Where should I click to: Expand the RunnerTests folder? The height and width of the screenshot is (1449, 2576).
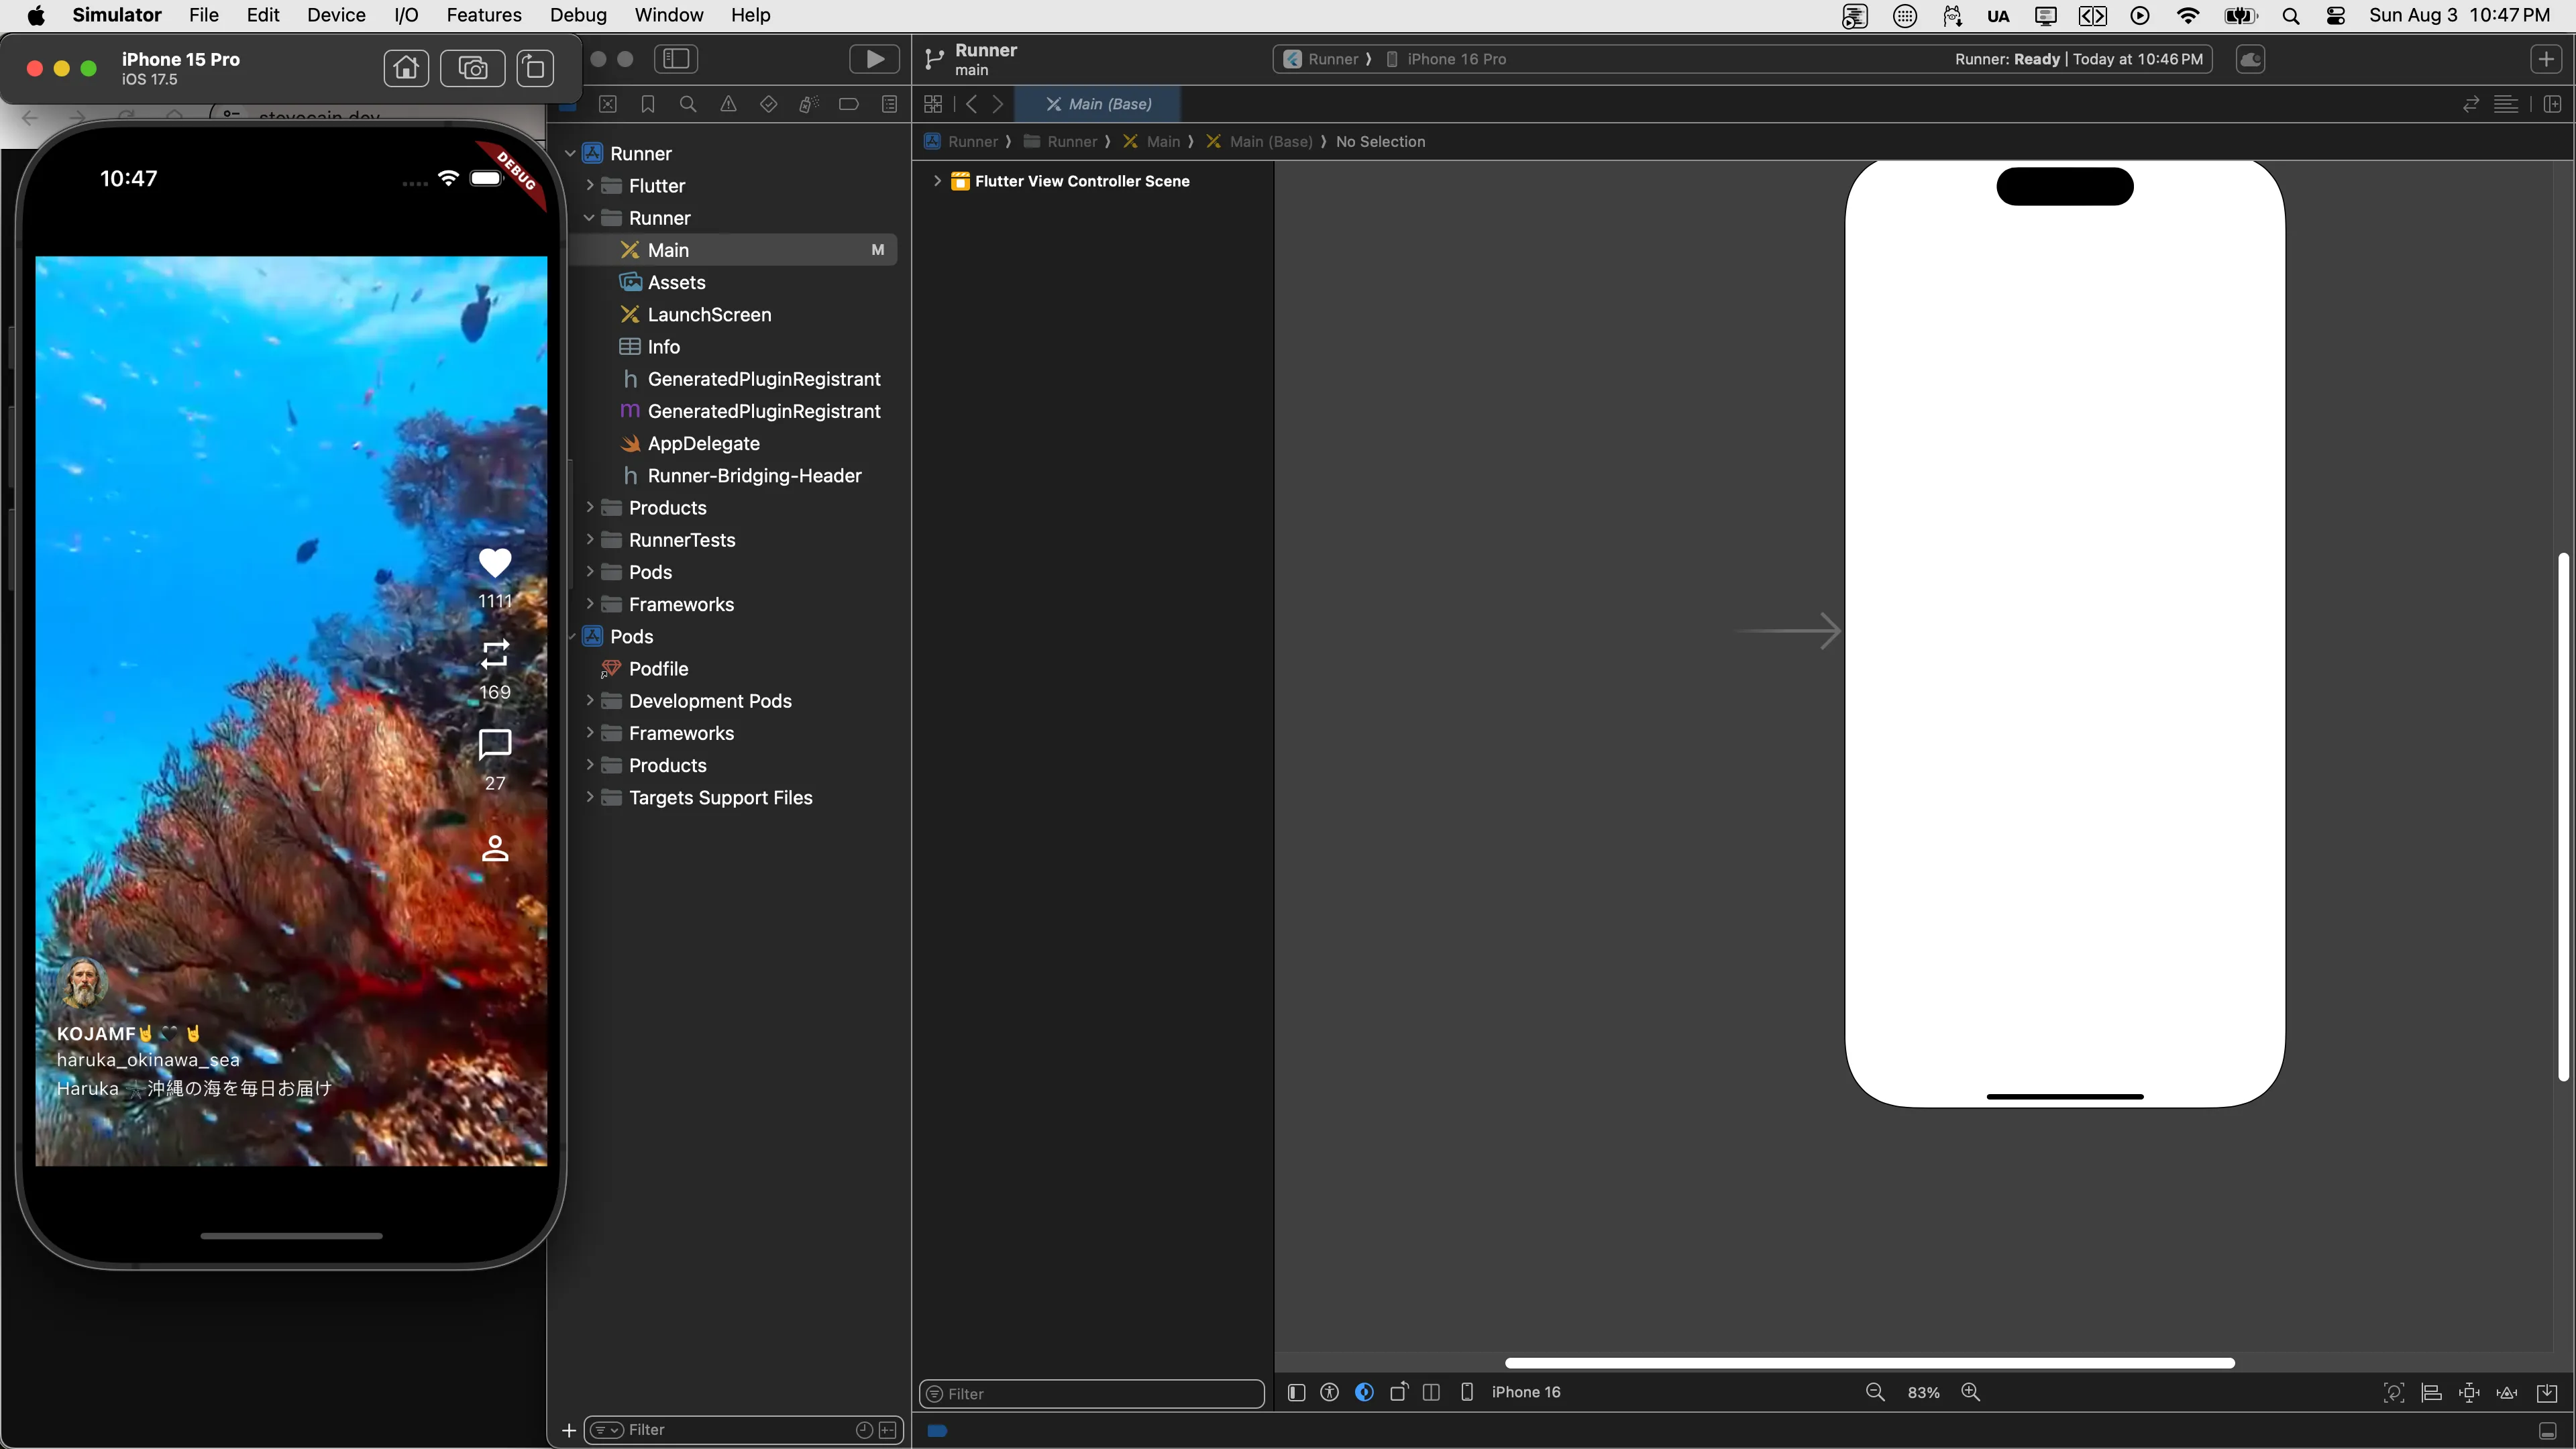[589, 539]
